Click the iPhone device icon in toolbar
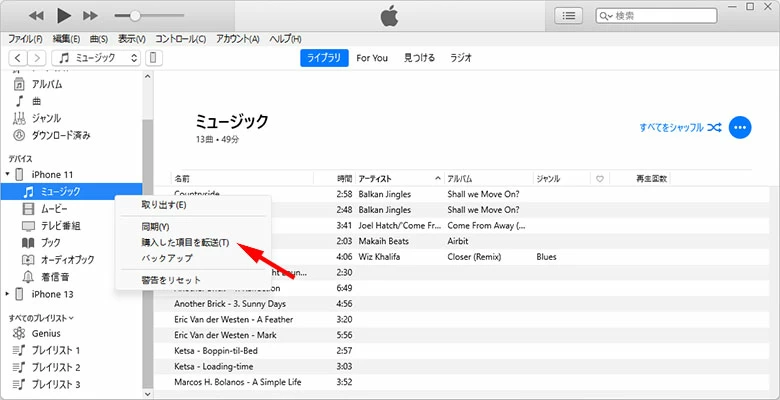Viewport: 780px width, 400px height. click(x=154, y=58)
